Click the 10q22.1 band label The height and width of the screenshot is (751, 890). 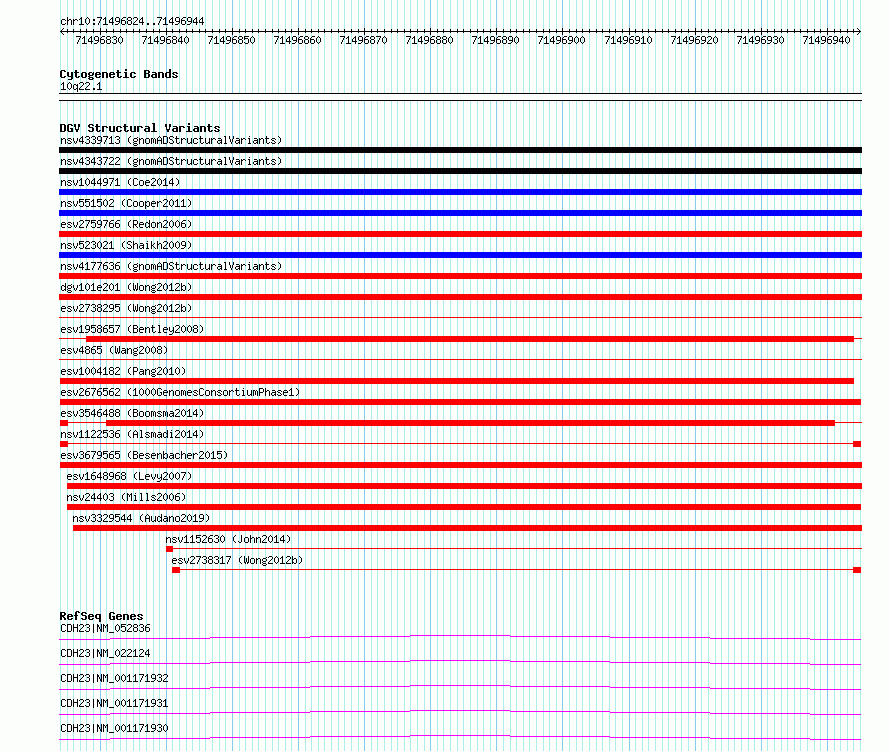click(x=81, y=86)
